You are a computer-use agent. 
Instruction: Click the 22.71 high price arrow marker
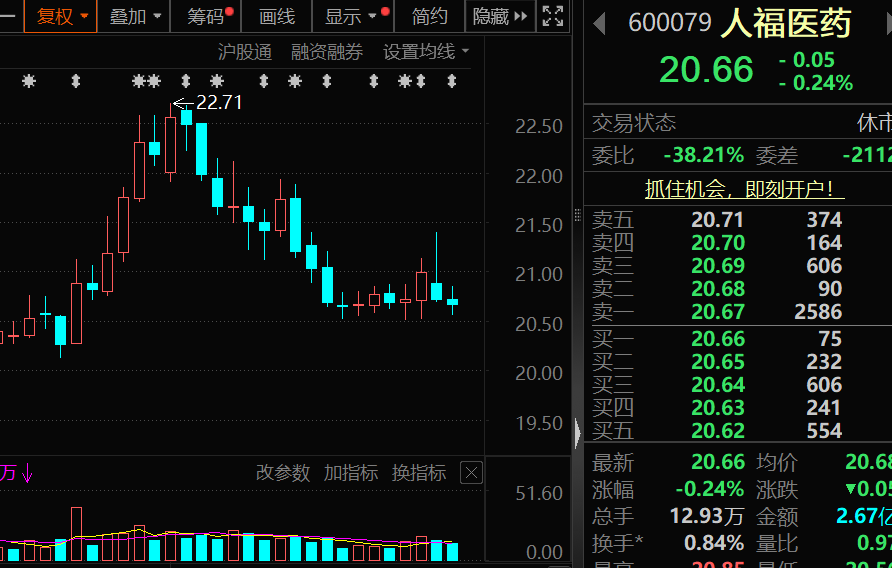[x=181, y=102]
